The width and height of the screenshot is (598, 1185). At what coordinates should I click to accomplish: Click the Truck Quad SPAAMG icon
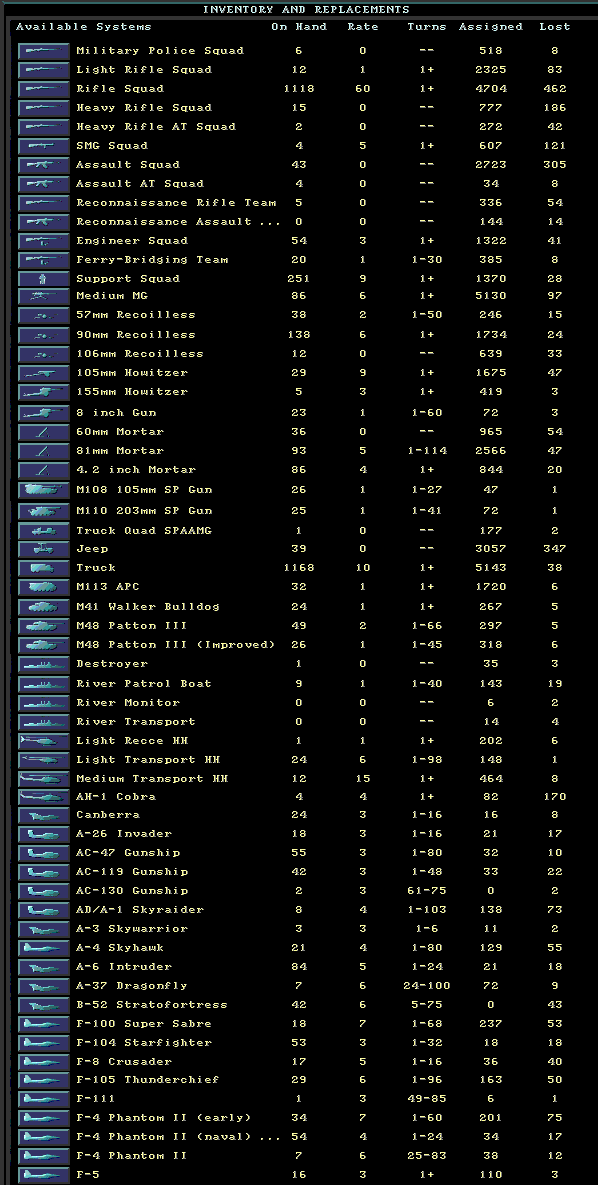click(44, 531)
